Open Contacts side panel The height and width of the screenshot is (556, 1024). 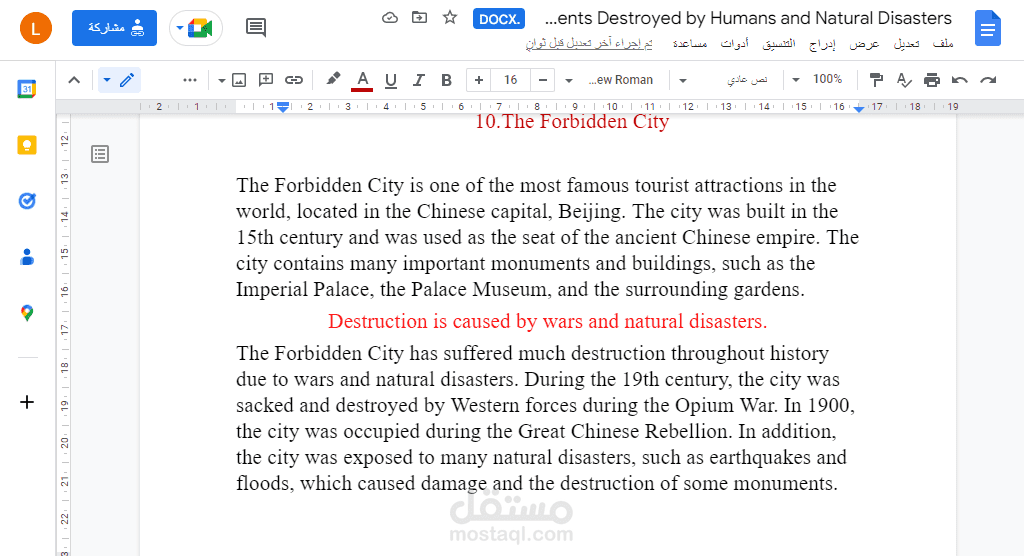pos(27,257)
